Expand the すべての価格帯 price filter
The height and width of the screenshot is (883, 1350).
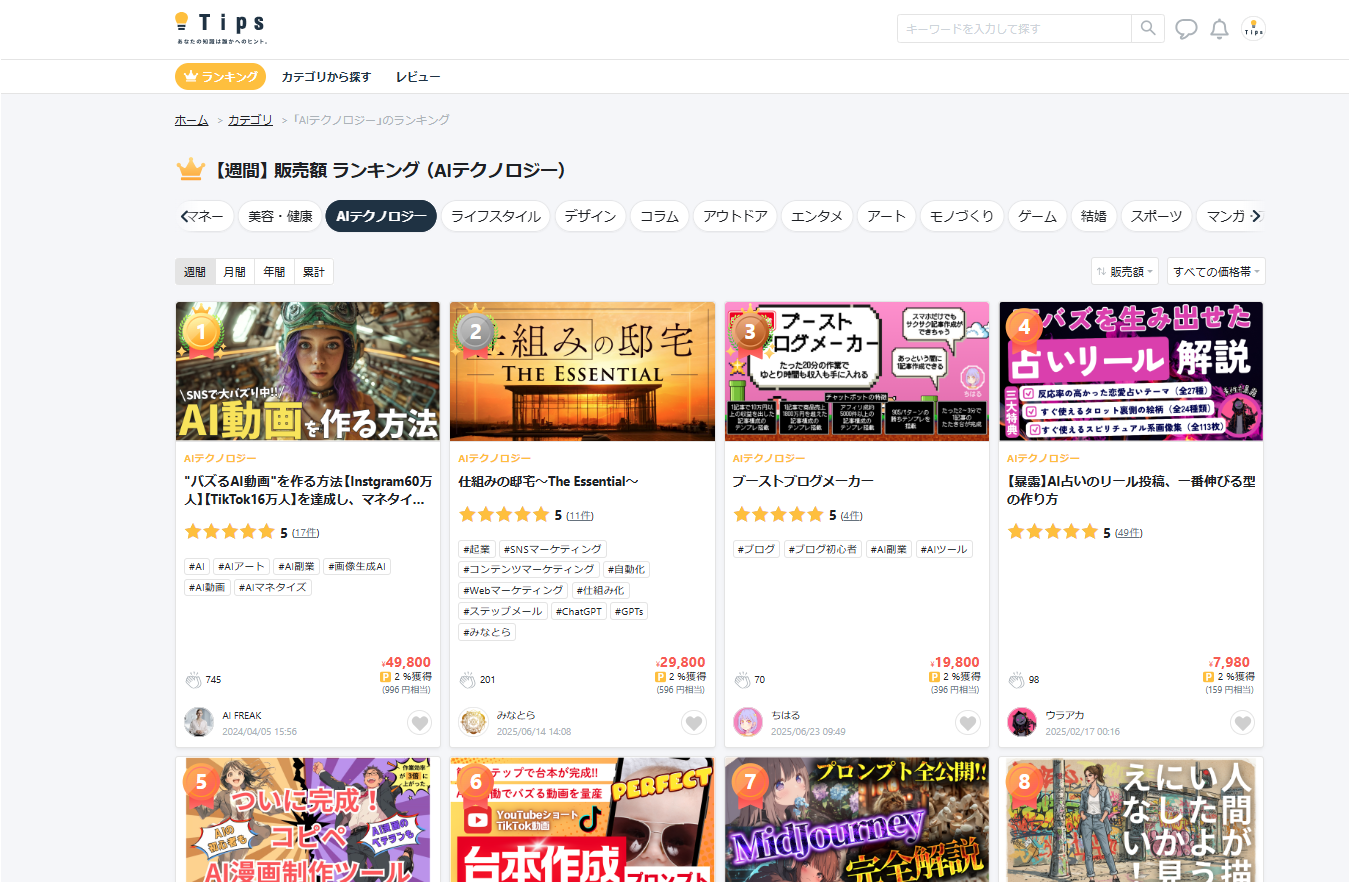pyautogui.click(x=1216, y=271)
